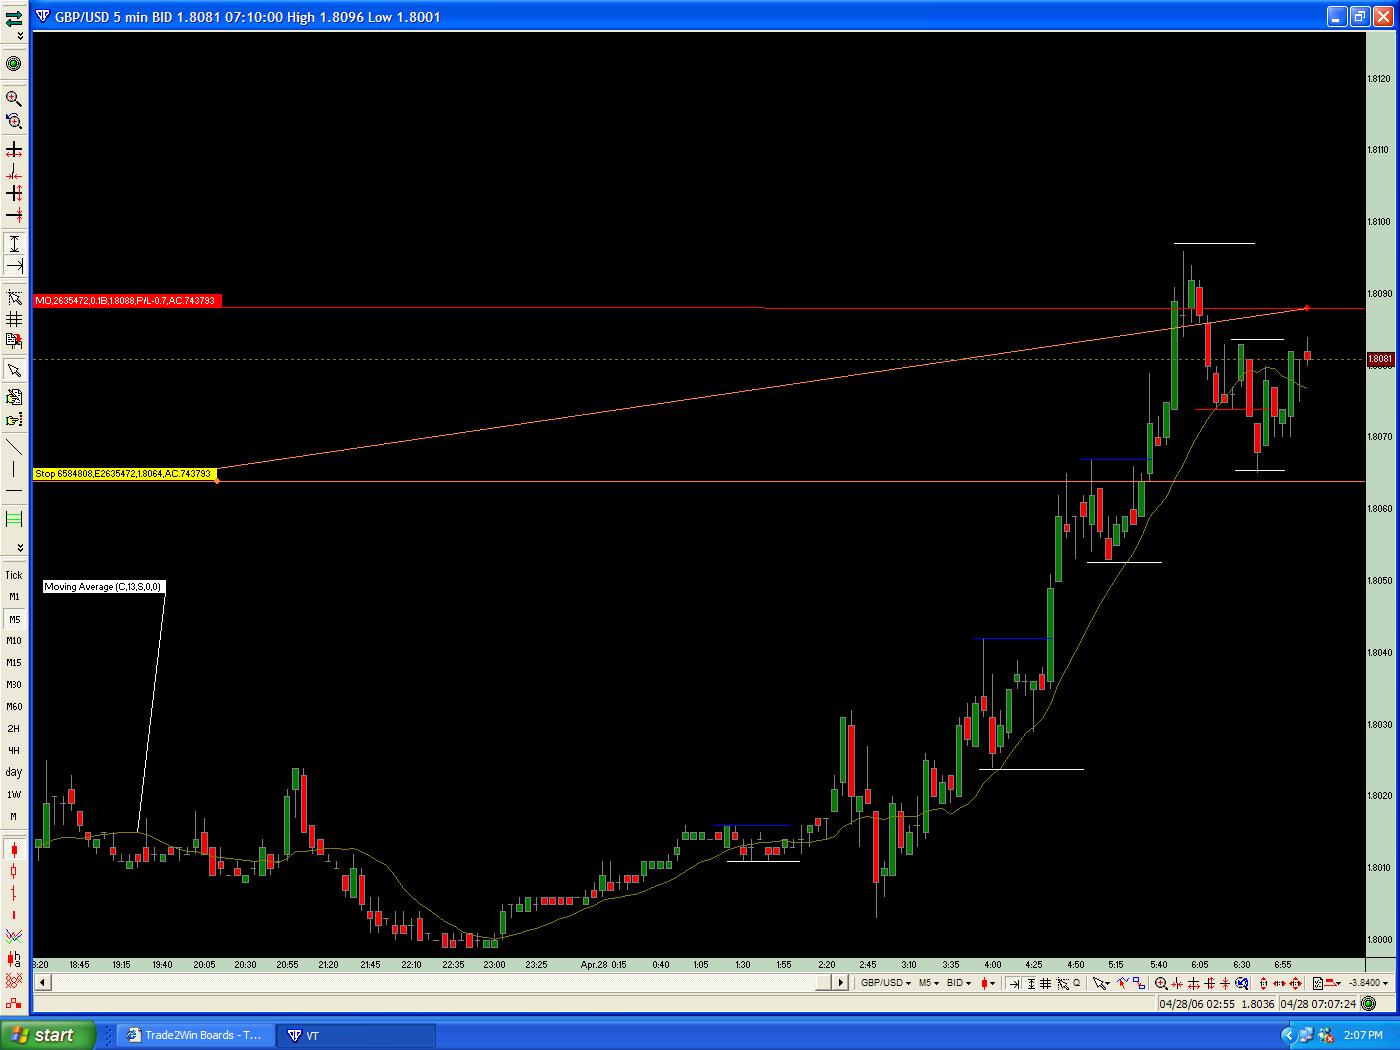Select the 1W timeframe button

(14, 795)
